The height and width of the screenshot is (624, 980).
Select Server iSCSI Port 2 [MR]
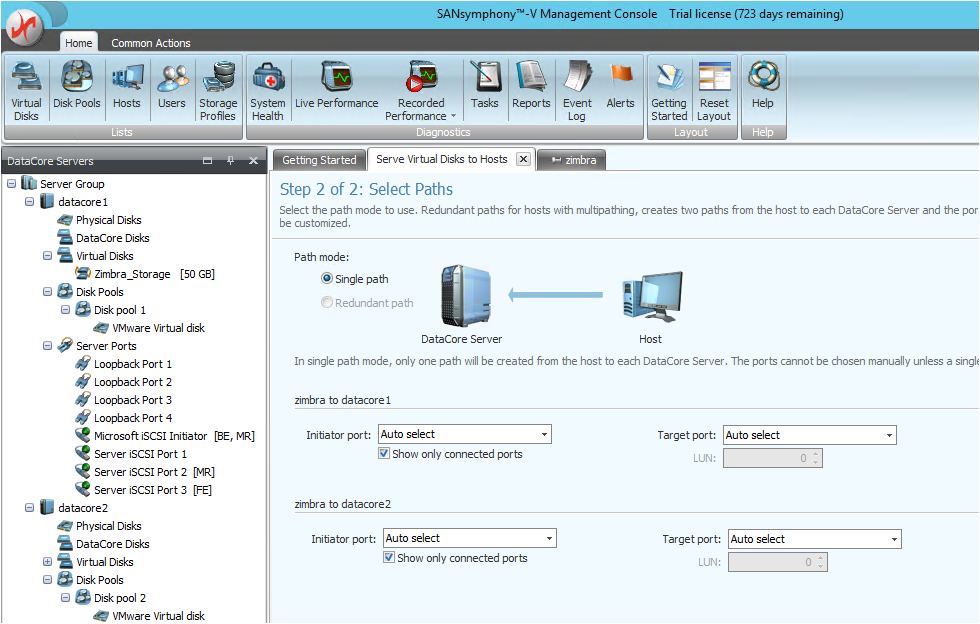coord(145,471)
